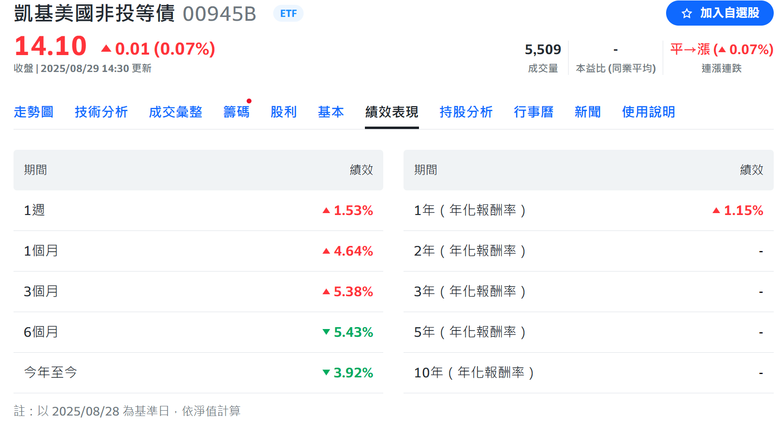Click the 4.64% performance value
Image resolution: width=780 pixels, height=431 pixels.
click(x=353, y=251)
